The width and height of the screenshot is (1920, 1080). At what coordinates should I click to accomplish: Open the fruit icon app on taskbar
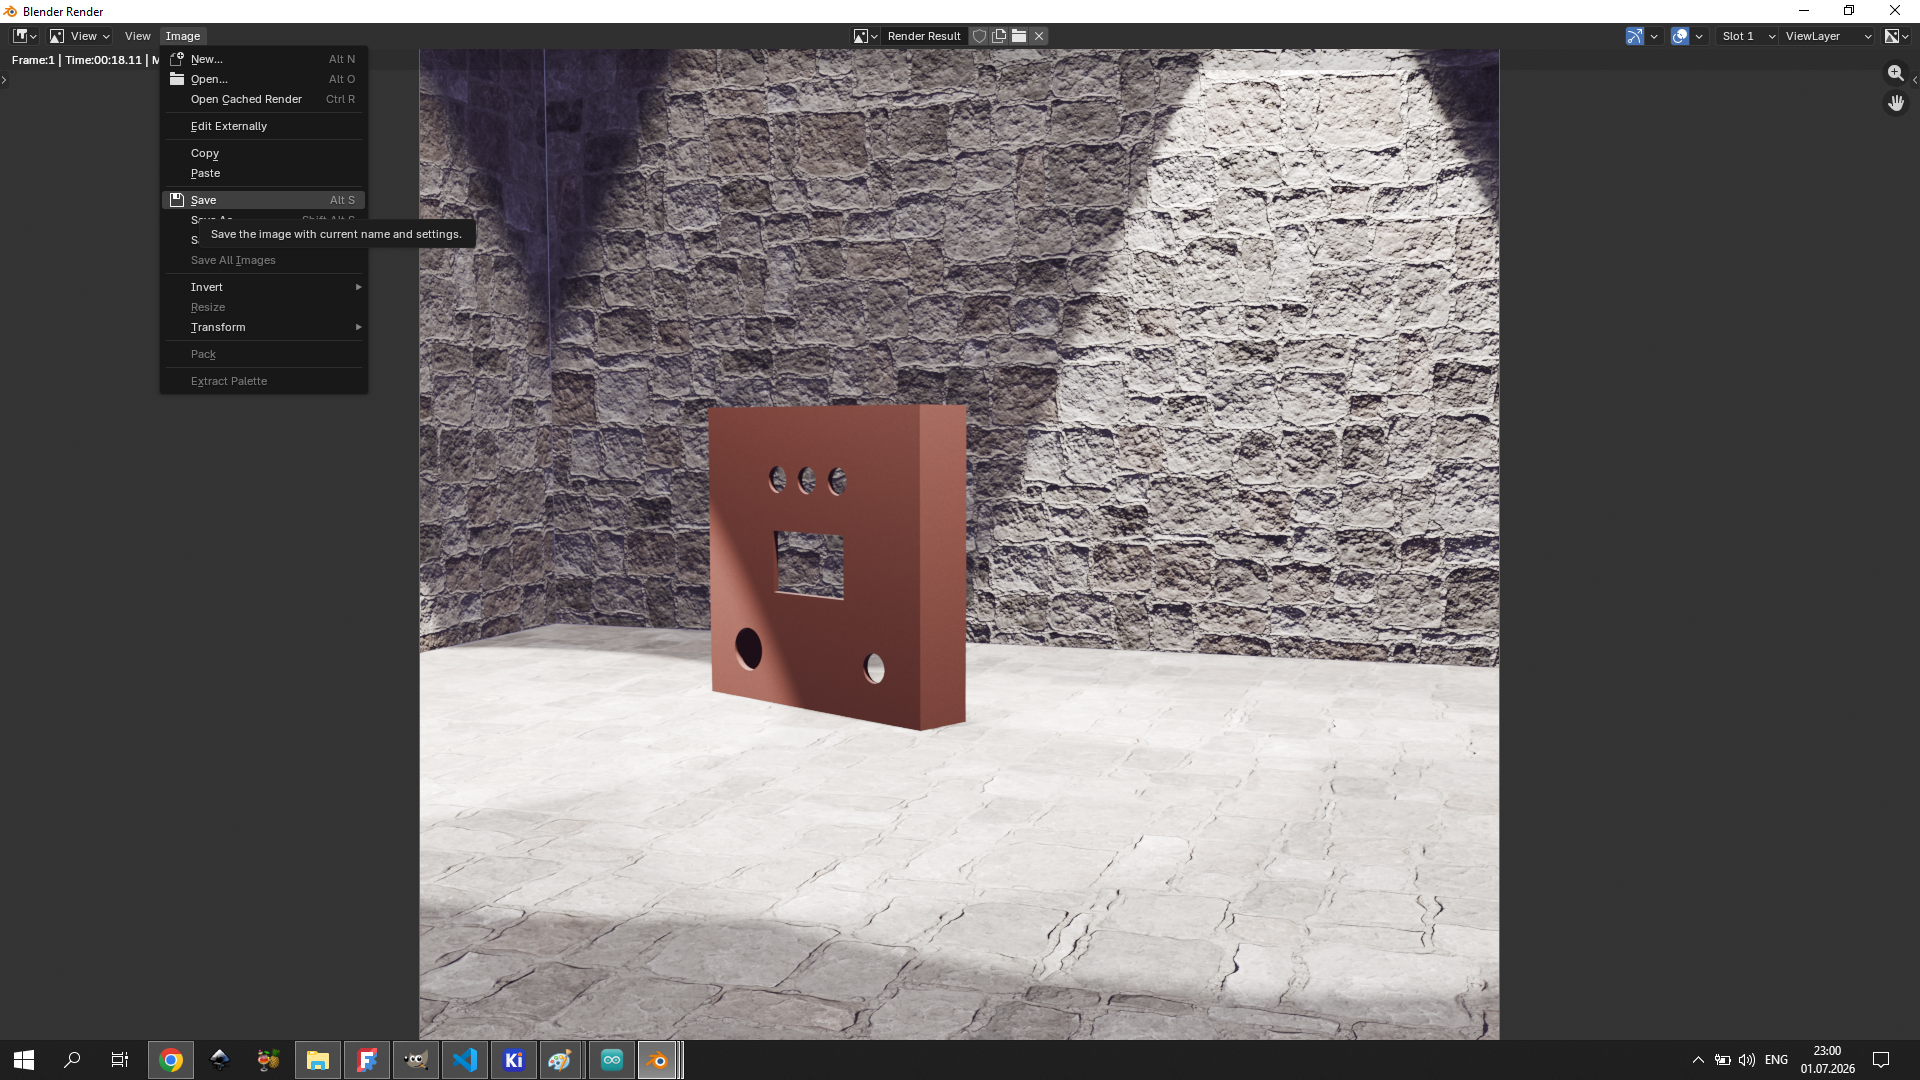coord(269,1060)
